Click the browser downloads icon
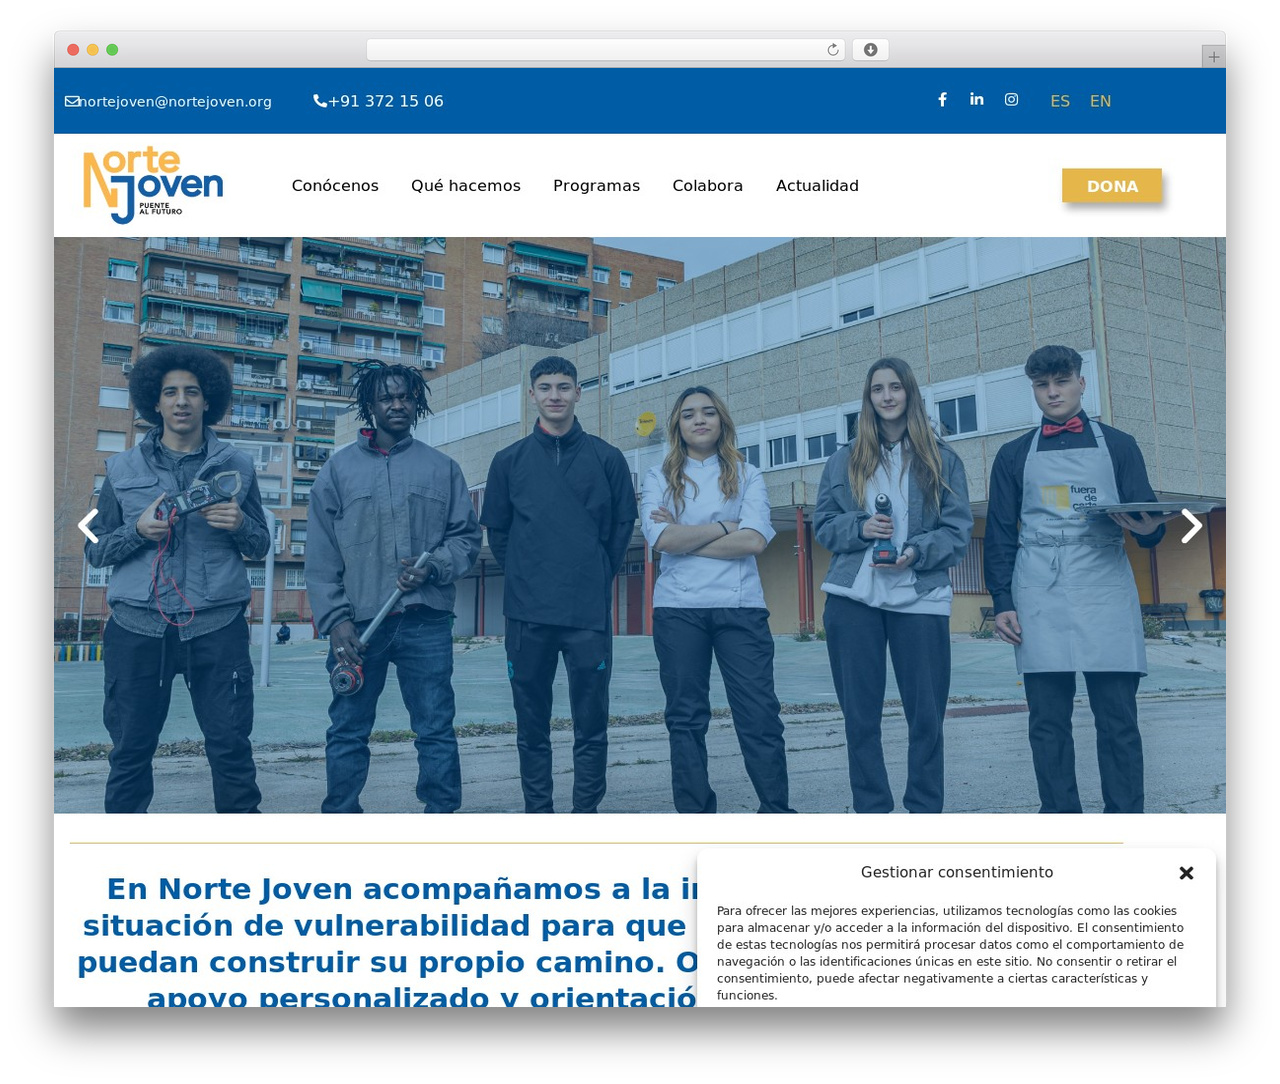The height and width of the screenshot is (1084, 1280). [x=871, y=50]
